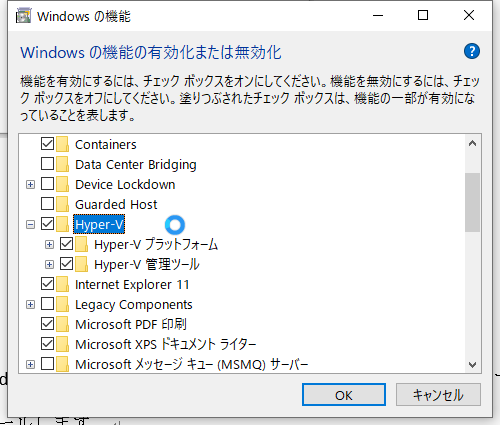Click the blue help question mark icon
This screenshot has width=500, height=425.
472,51
